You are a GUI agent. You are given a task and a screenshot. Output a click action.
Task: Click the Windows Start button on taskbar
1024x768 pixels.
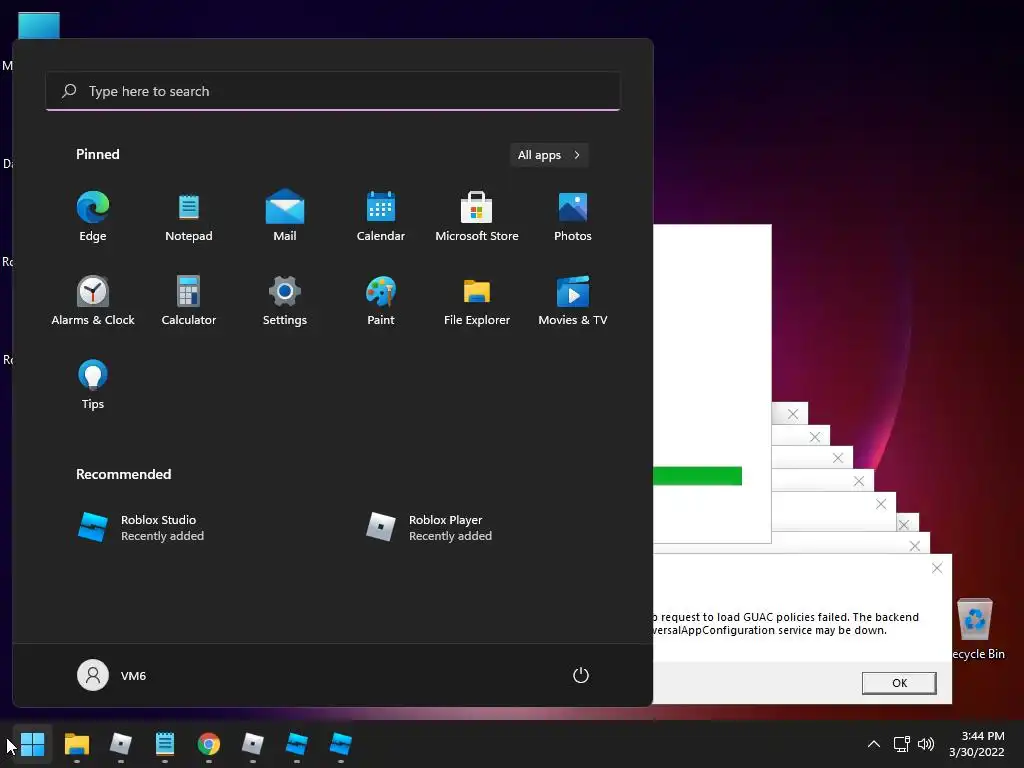coord(33,744)
